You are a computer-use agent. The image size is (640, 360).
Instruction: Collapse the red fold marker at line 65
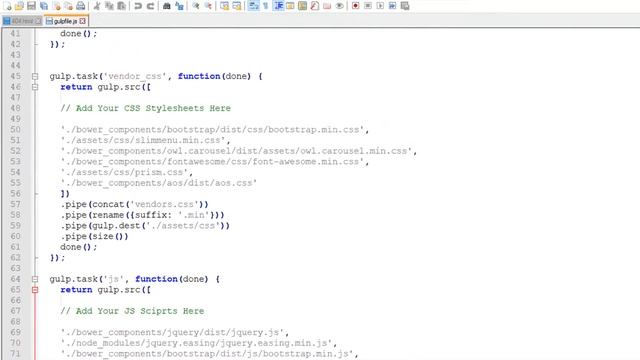pos(35,290)
